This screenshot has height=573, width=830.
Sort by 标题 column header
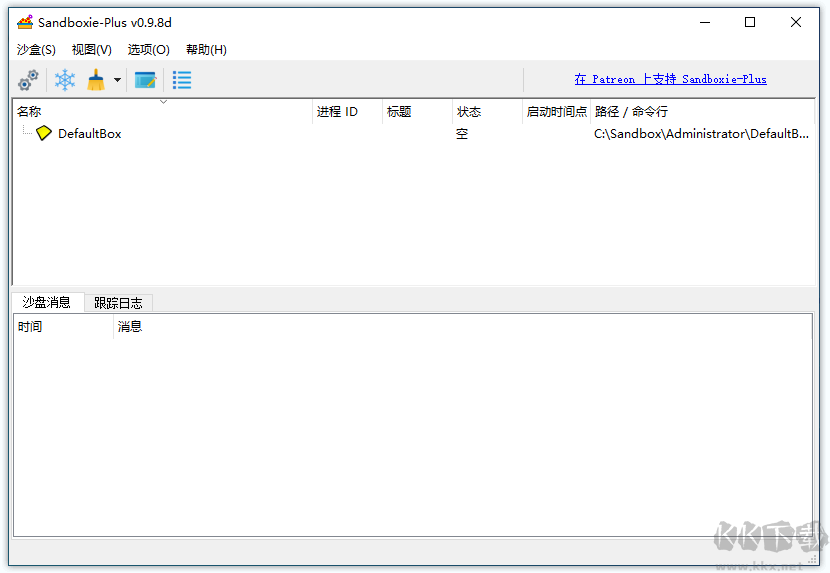click(417, 112)
